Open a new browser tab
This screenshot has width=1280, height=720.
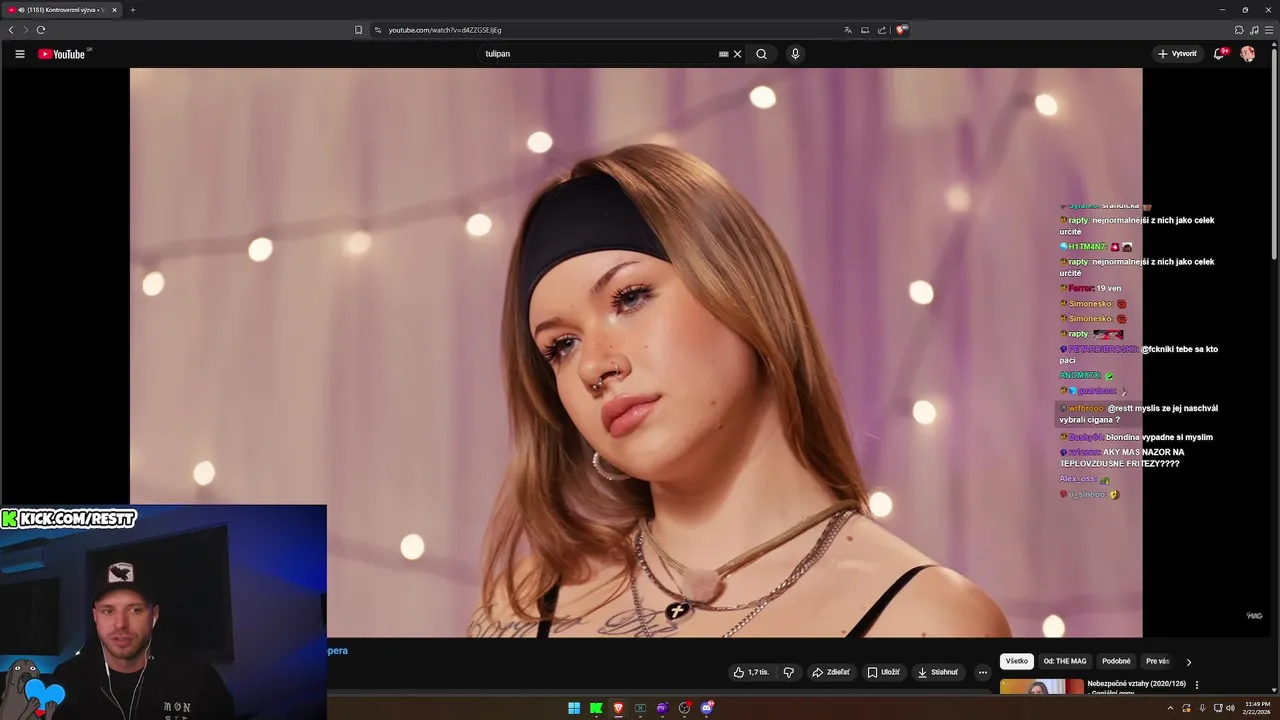click(x=132, y=10)
